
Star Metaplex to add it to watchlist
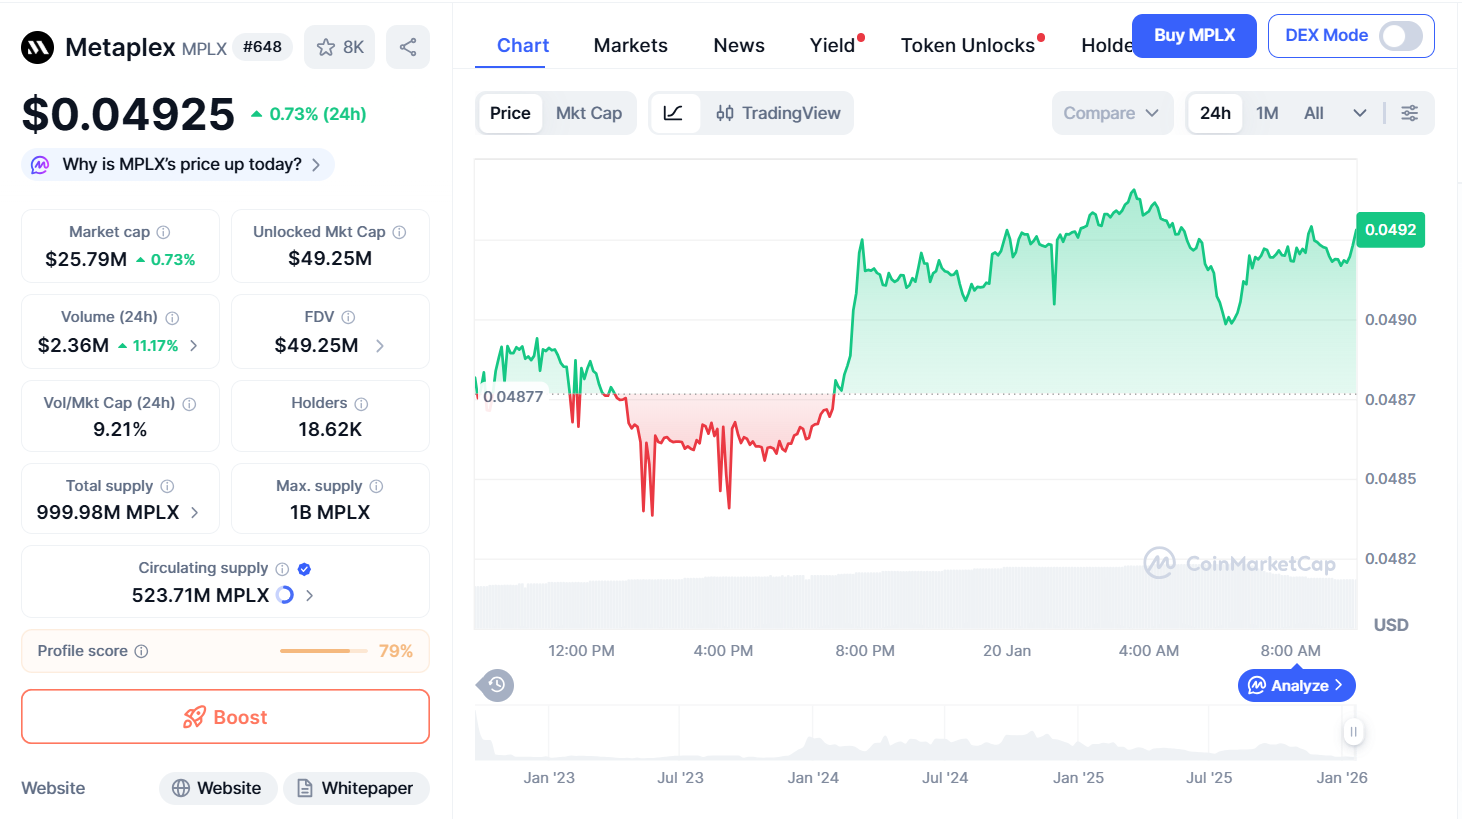pos(326,46)
